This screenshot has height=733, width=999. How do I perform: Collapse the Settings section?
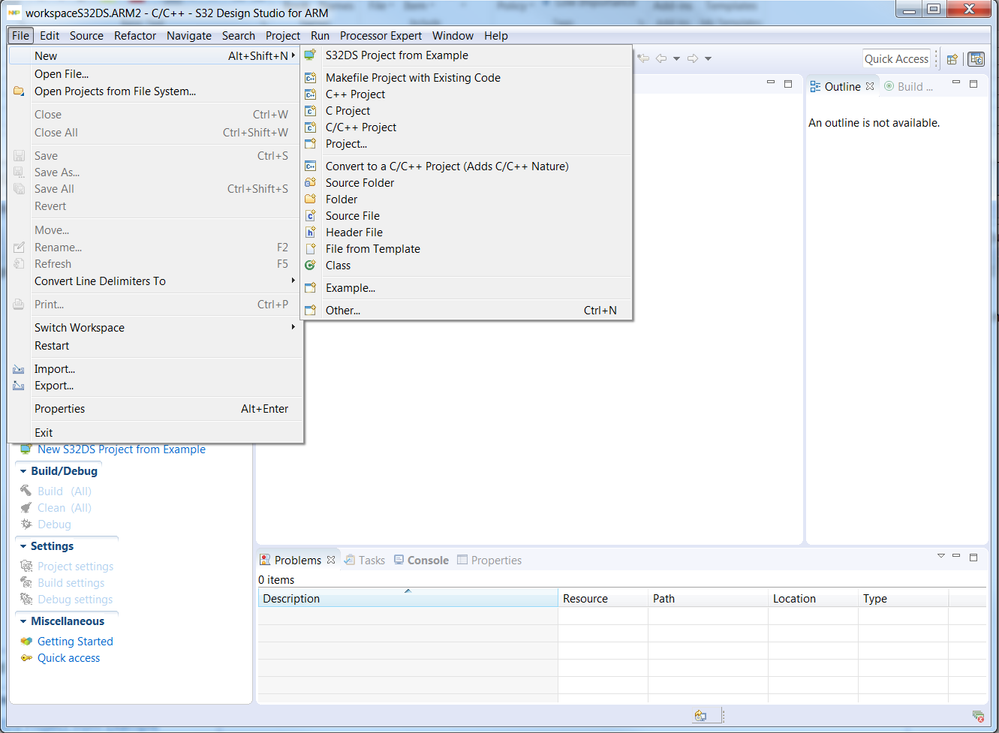(23, 546)
